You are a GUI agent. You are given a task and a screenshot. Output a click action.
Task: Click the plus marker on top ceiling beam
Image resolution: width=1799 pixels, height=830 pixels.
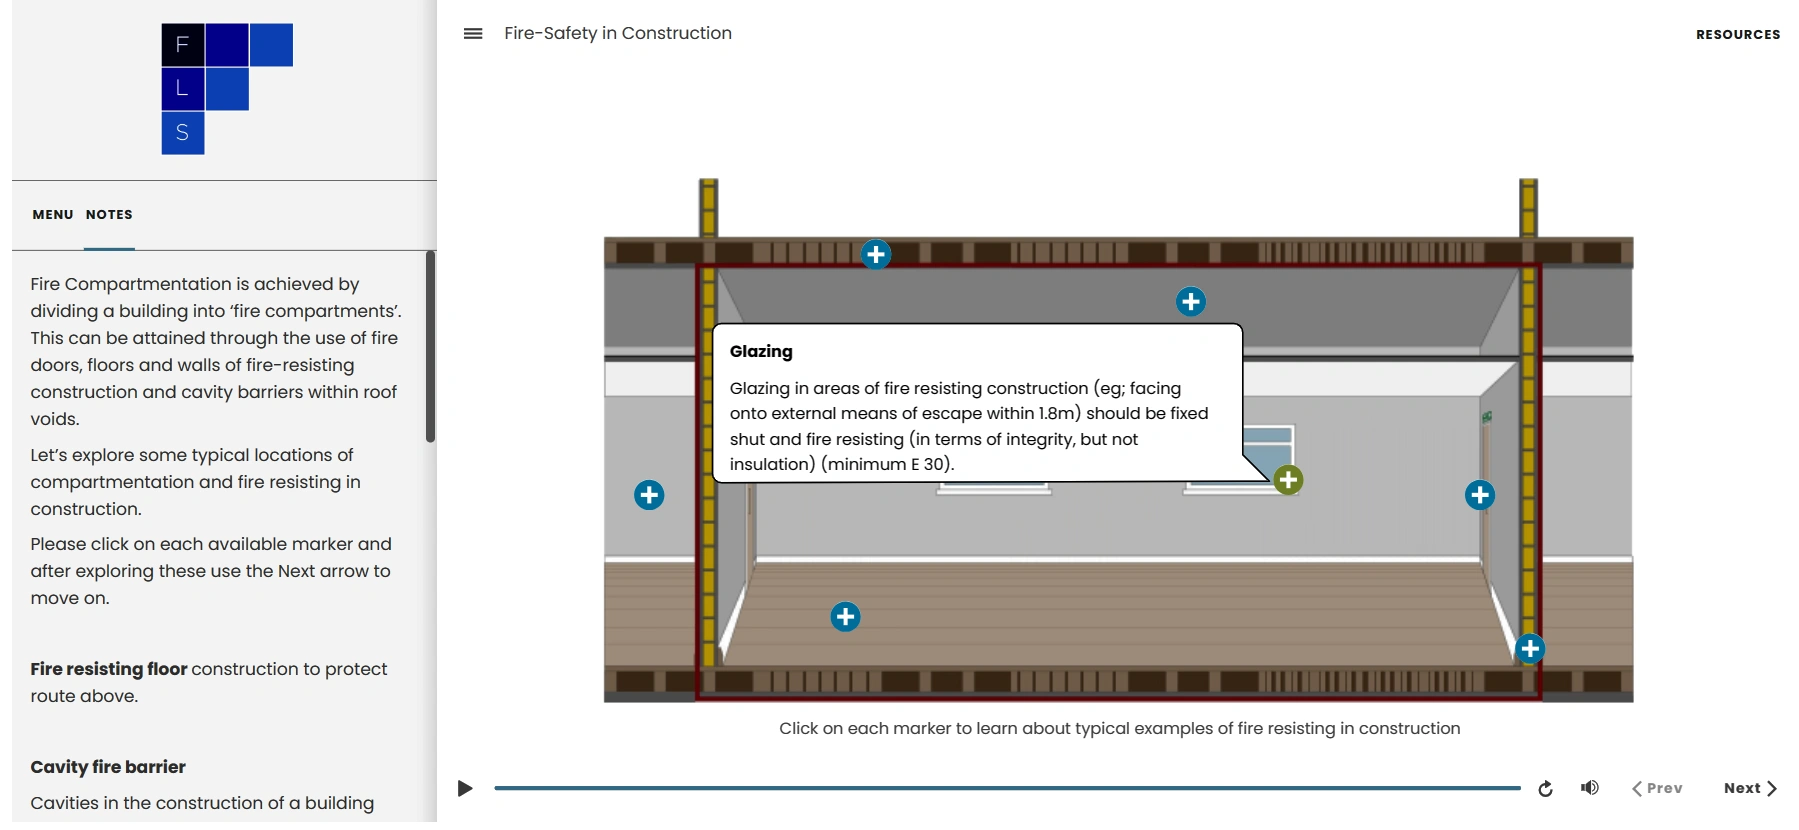pos(876,254)
